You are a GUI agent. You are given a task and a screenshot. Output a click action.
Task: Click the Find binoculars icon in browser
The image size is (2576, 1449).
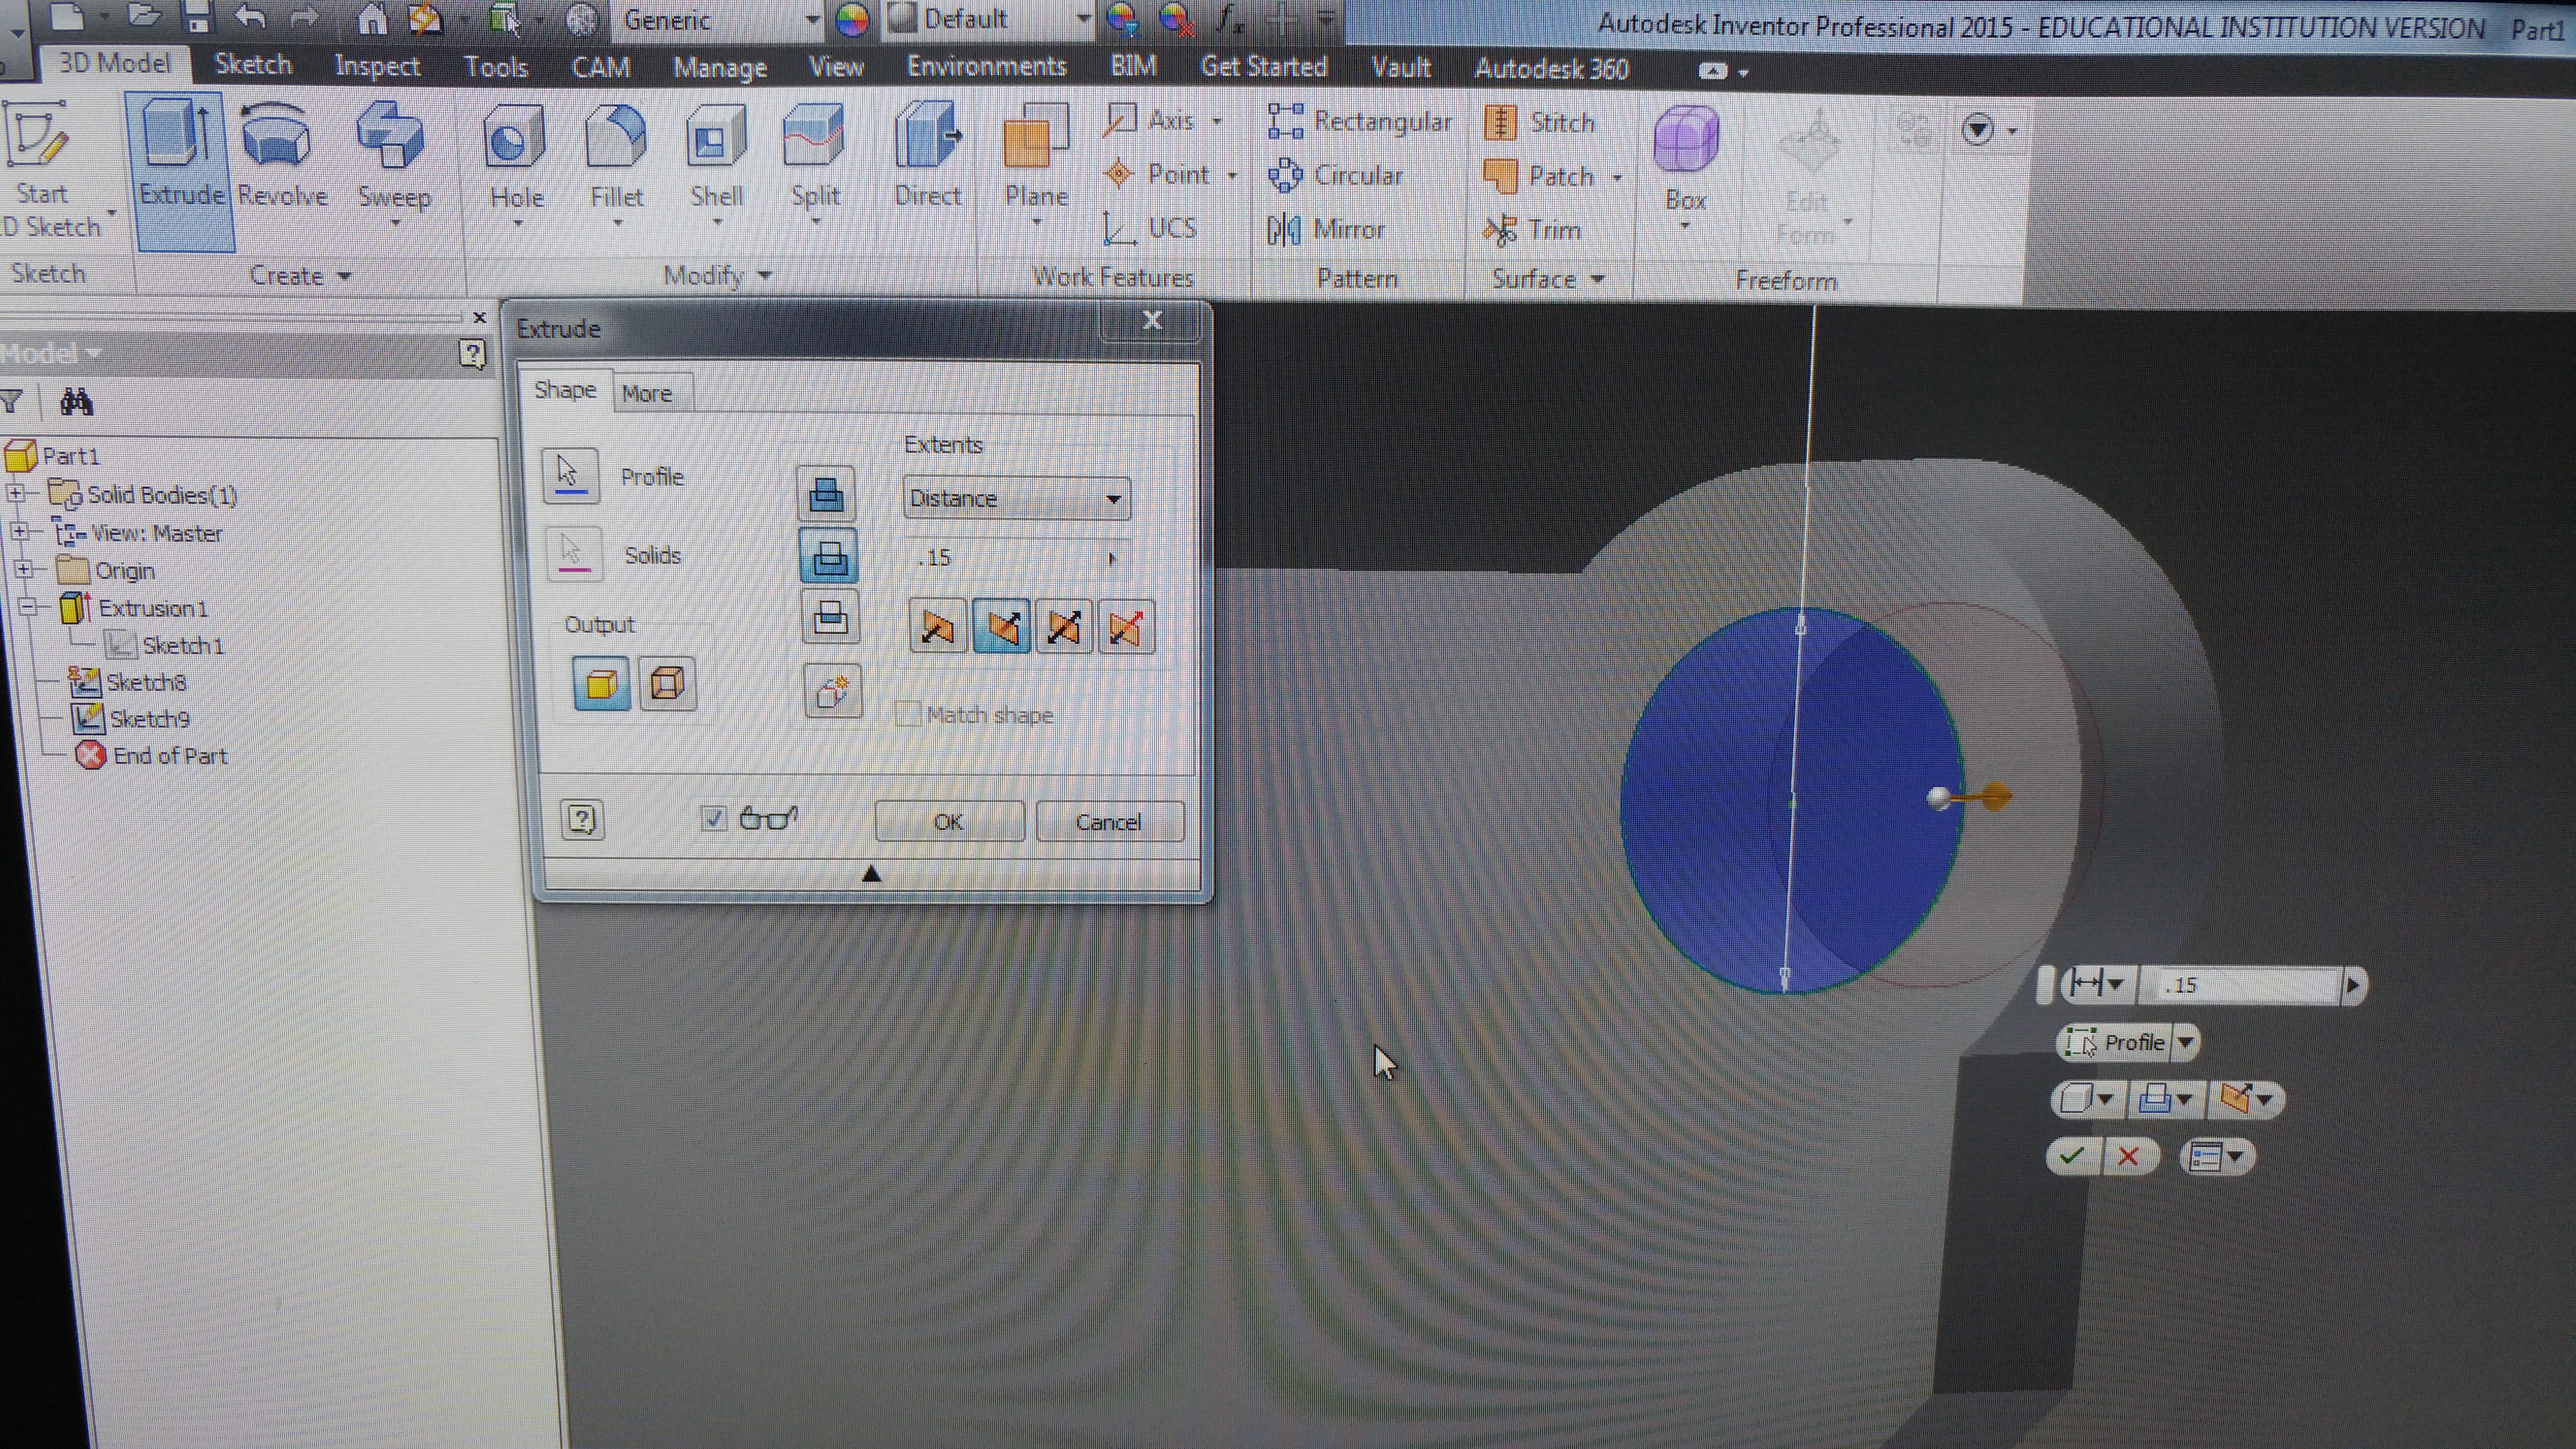click(76, 402)
